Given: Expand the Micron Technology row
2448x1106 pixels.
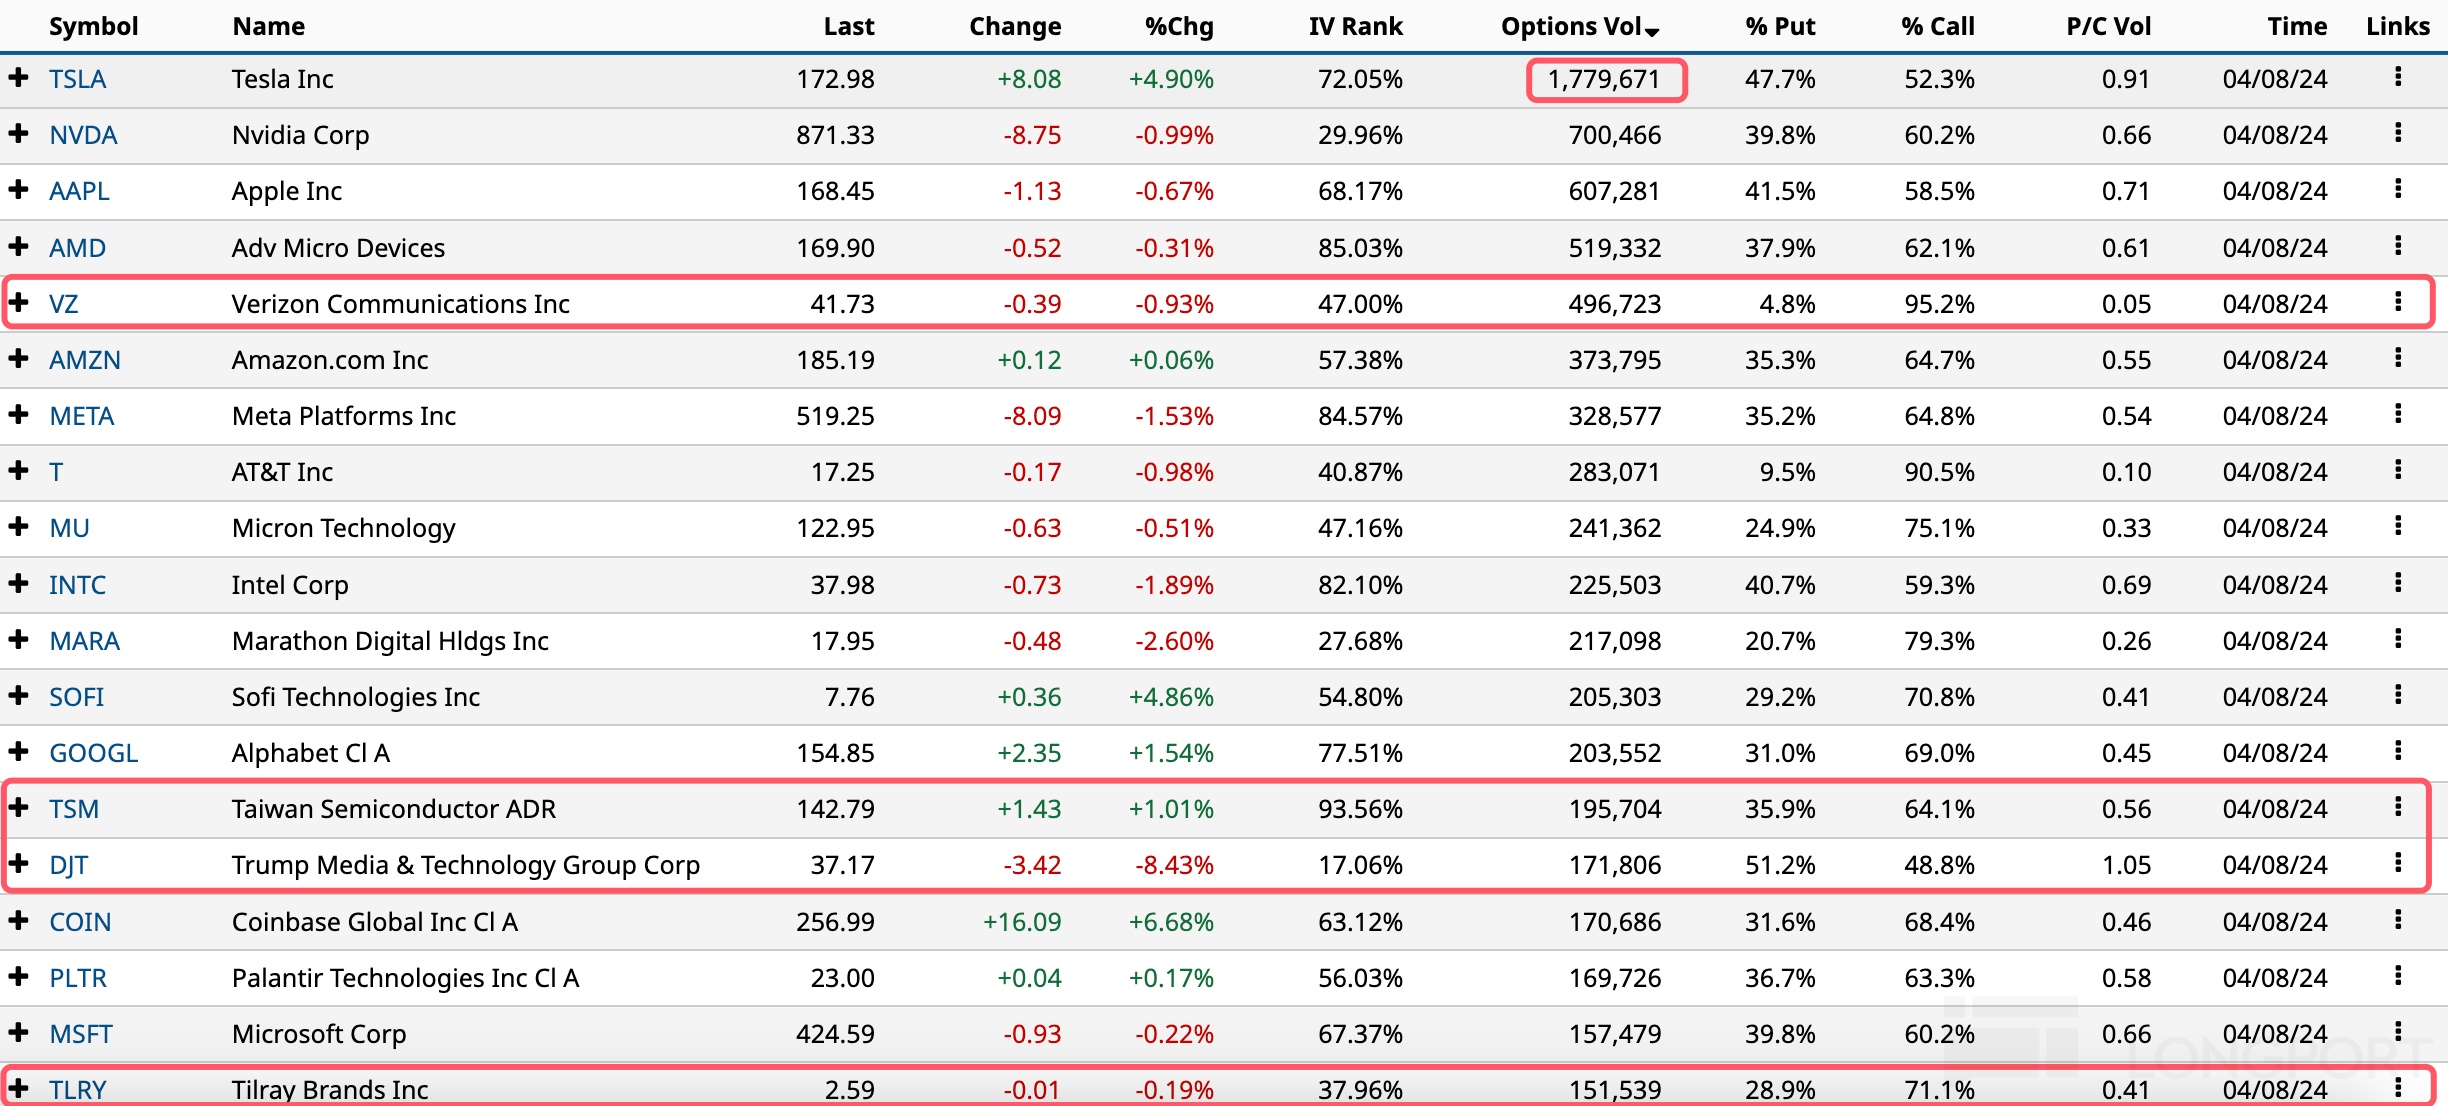Looking at the screenshot, I should (18, 526).
